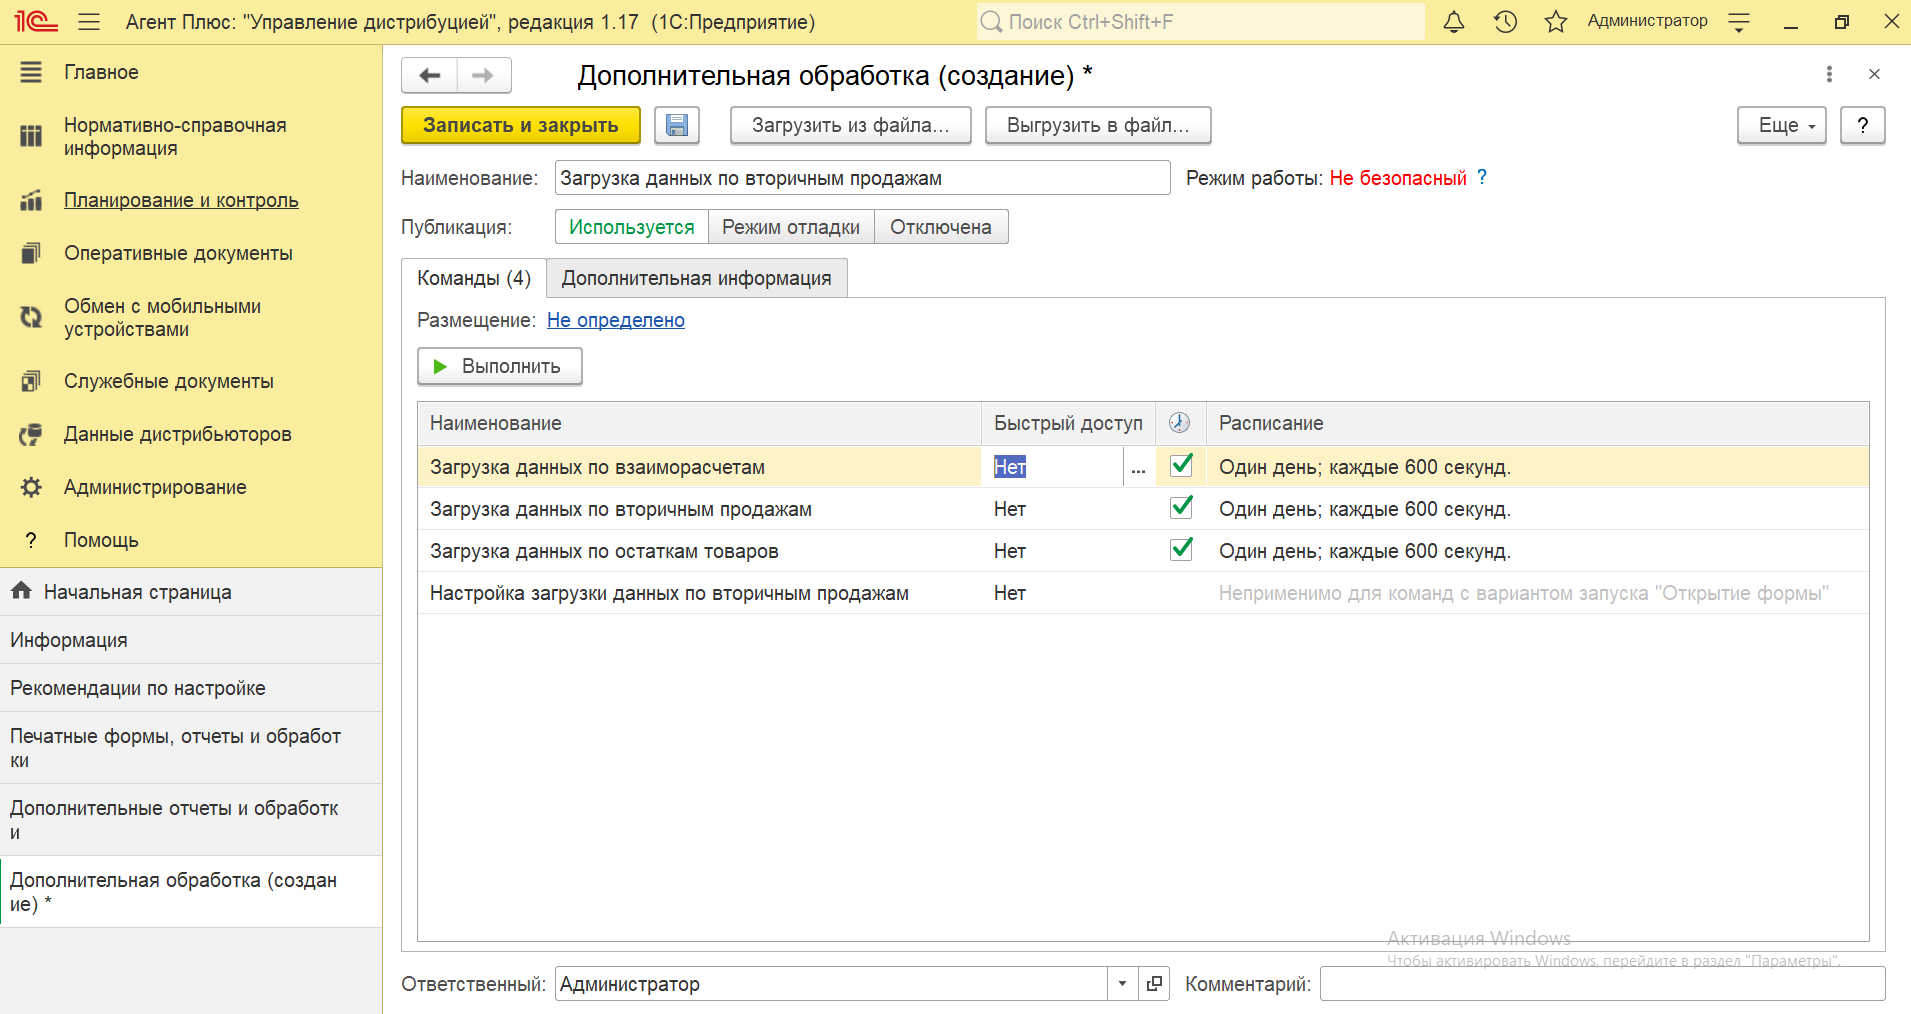Save with the floppy disk icon
1911x1014 pixels.
(x=677, y=125)
